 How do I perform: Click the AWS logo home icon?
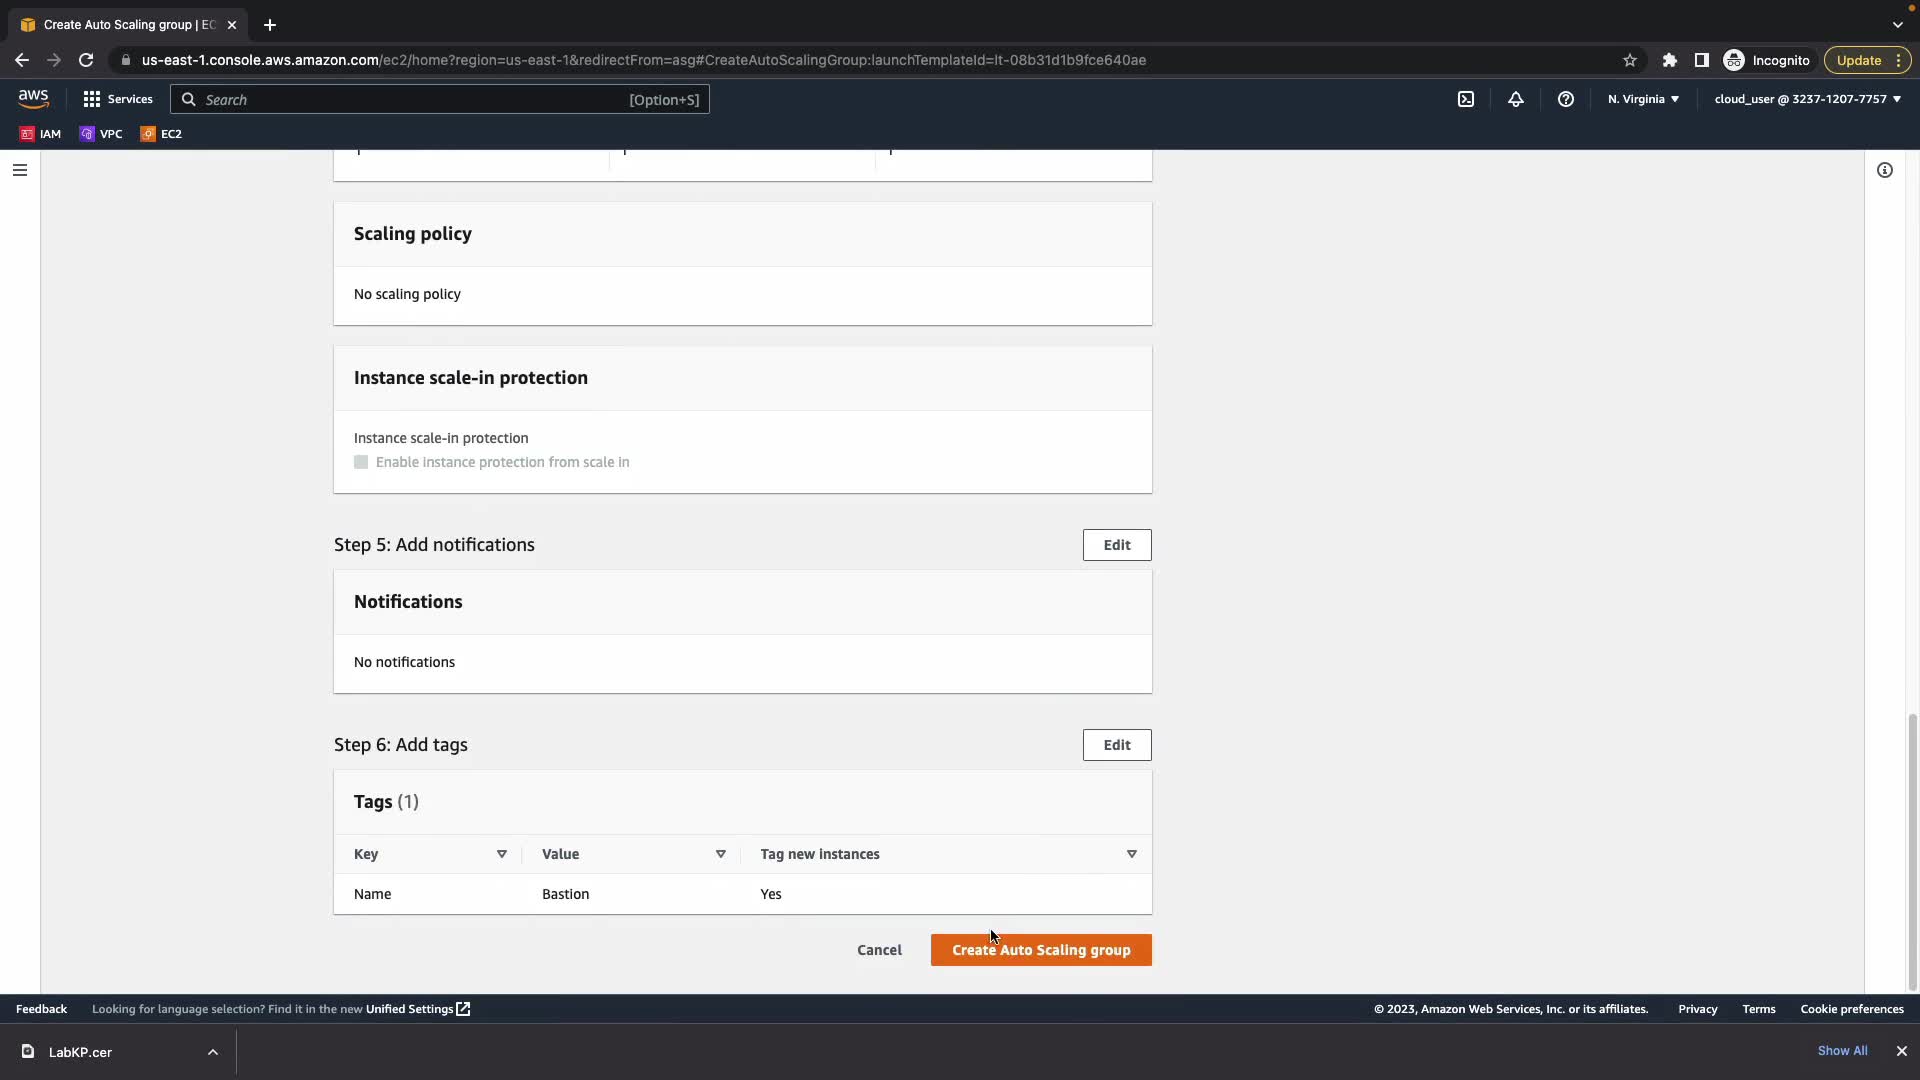tap(33, 98)
